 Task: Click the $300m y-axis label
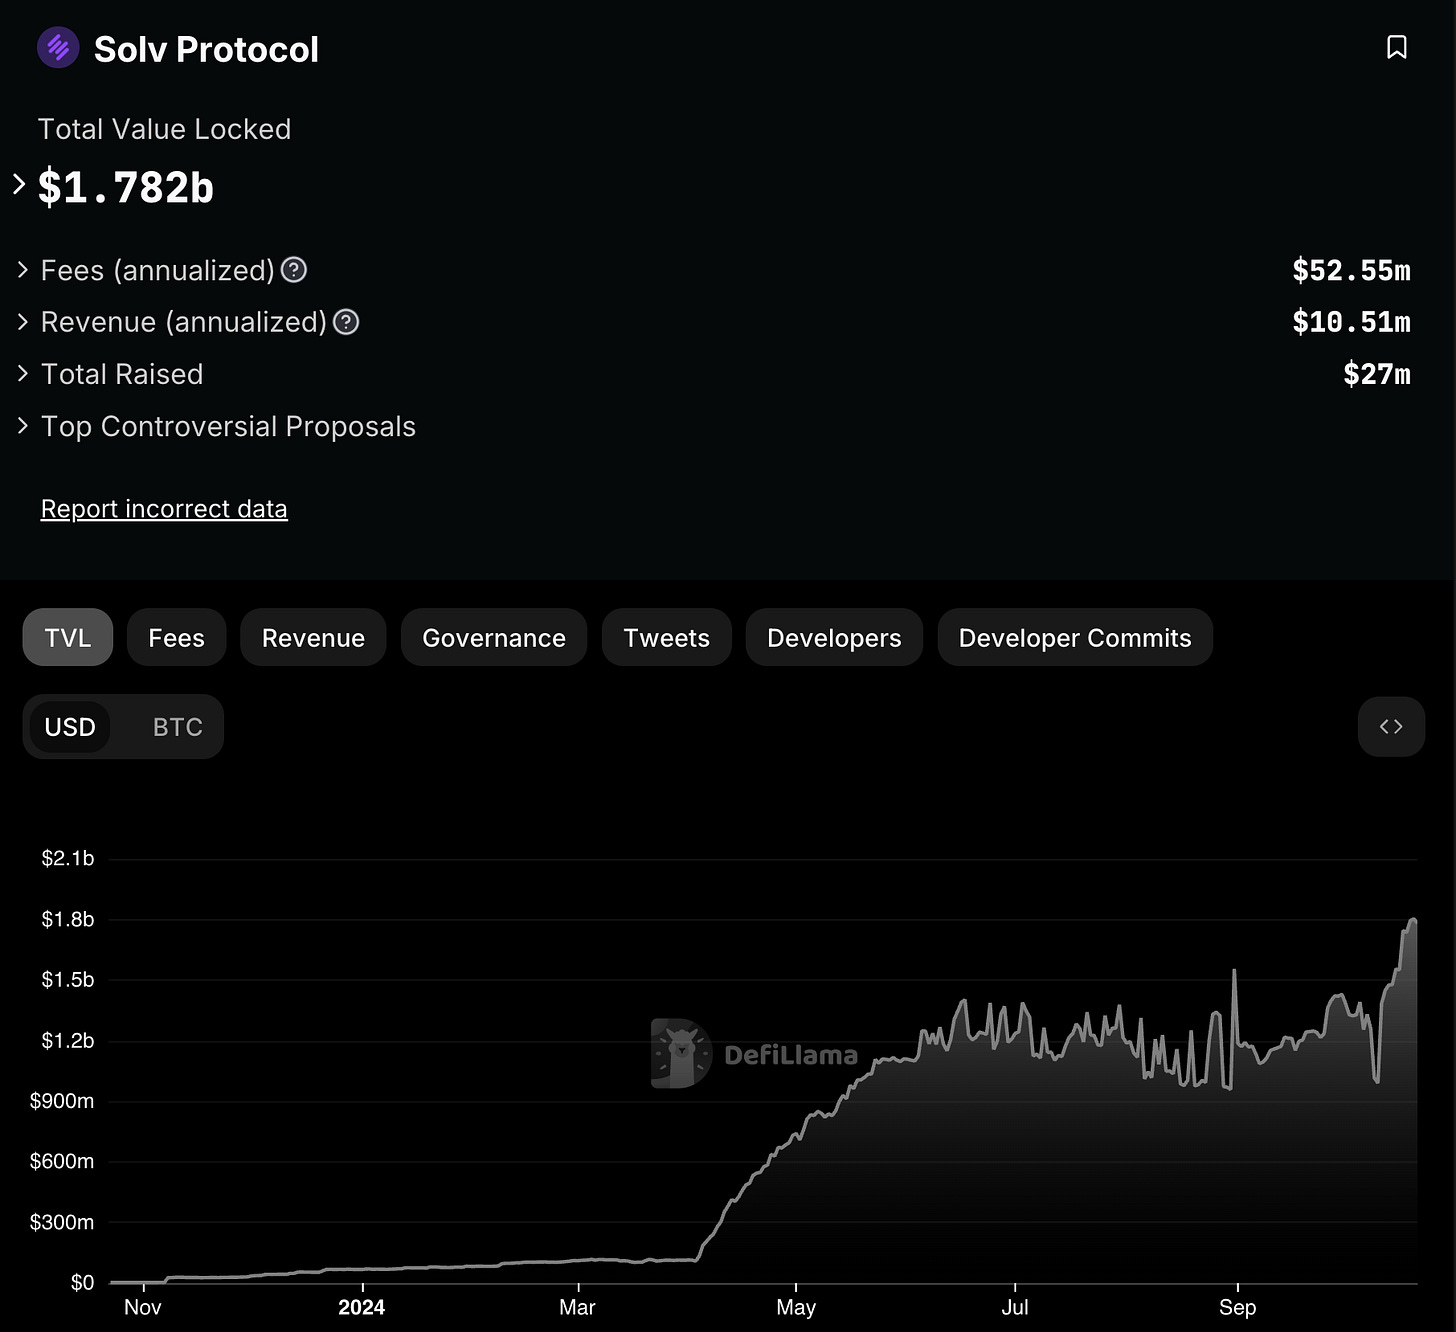pyautogui.click(x=62, y=1222)
